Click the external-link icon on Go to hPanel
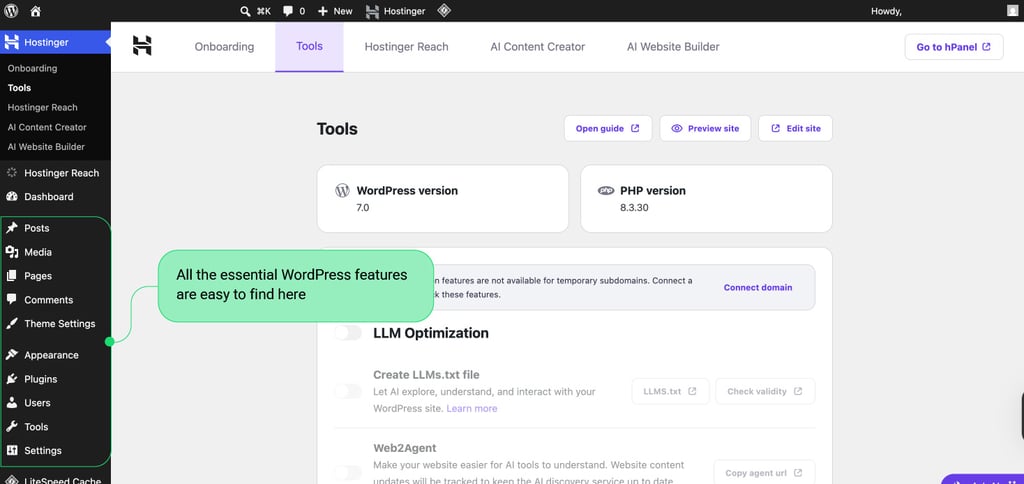 986,47
